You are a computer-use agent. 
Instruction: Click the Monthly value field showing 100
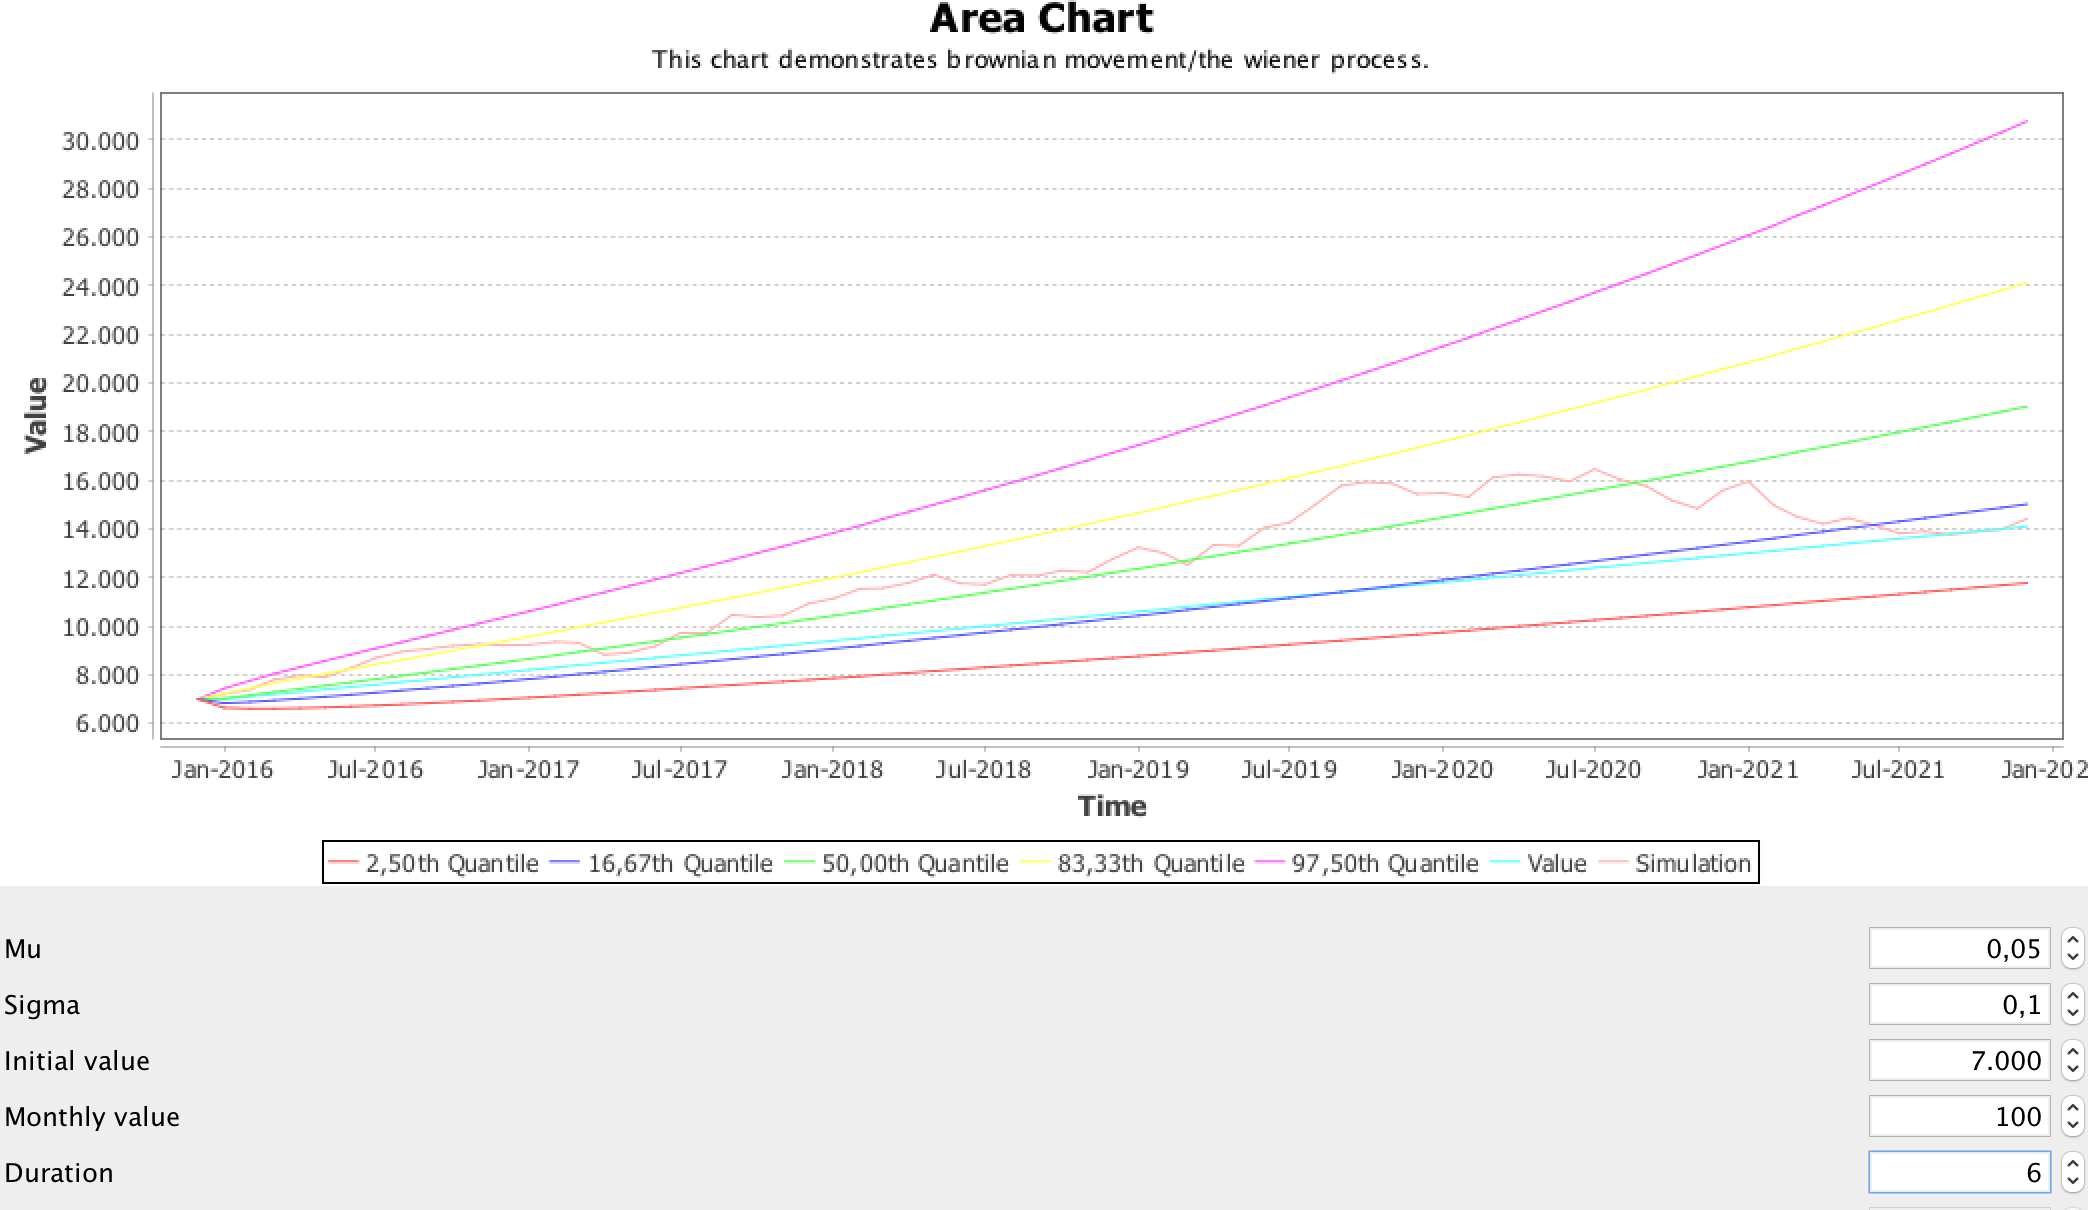[x=1958, y=1116]
